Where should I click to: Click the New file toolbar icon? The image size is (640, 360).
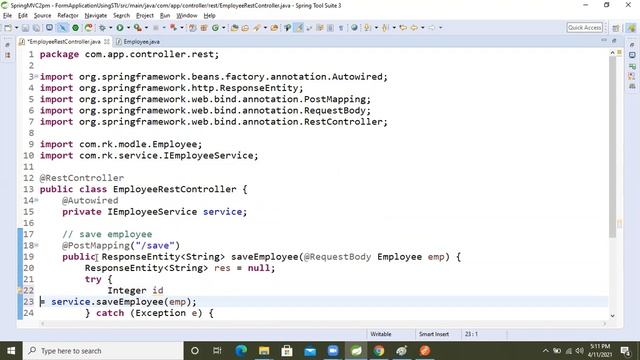[8, 28]
